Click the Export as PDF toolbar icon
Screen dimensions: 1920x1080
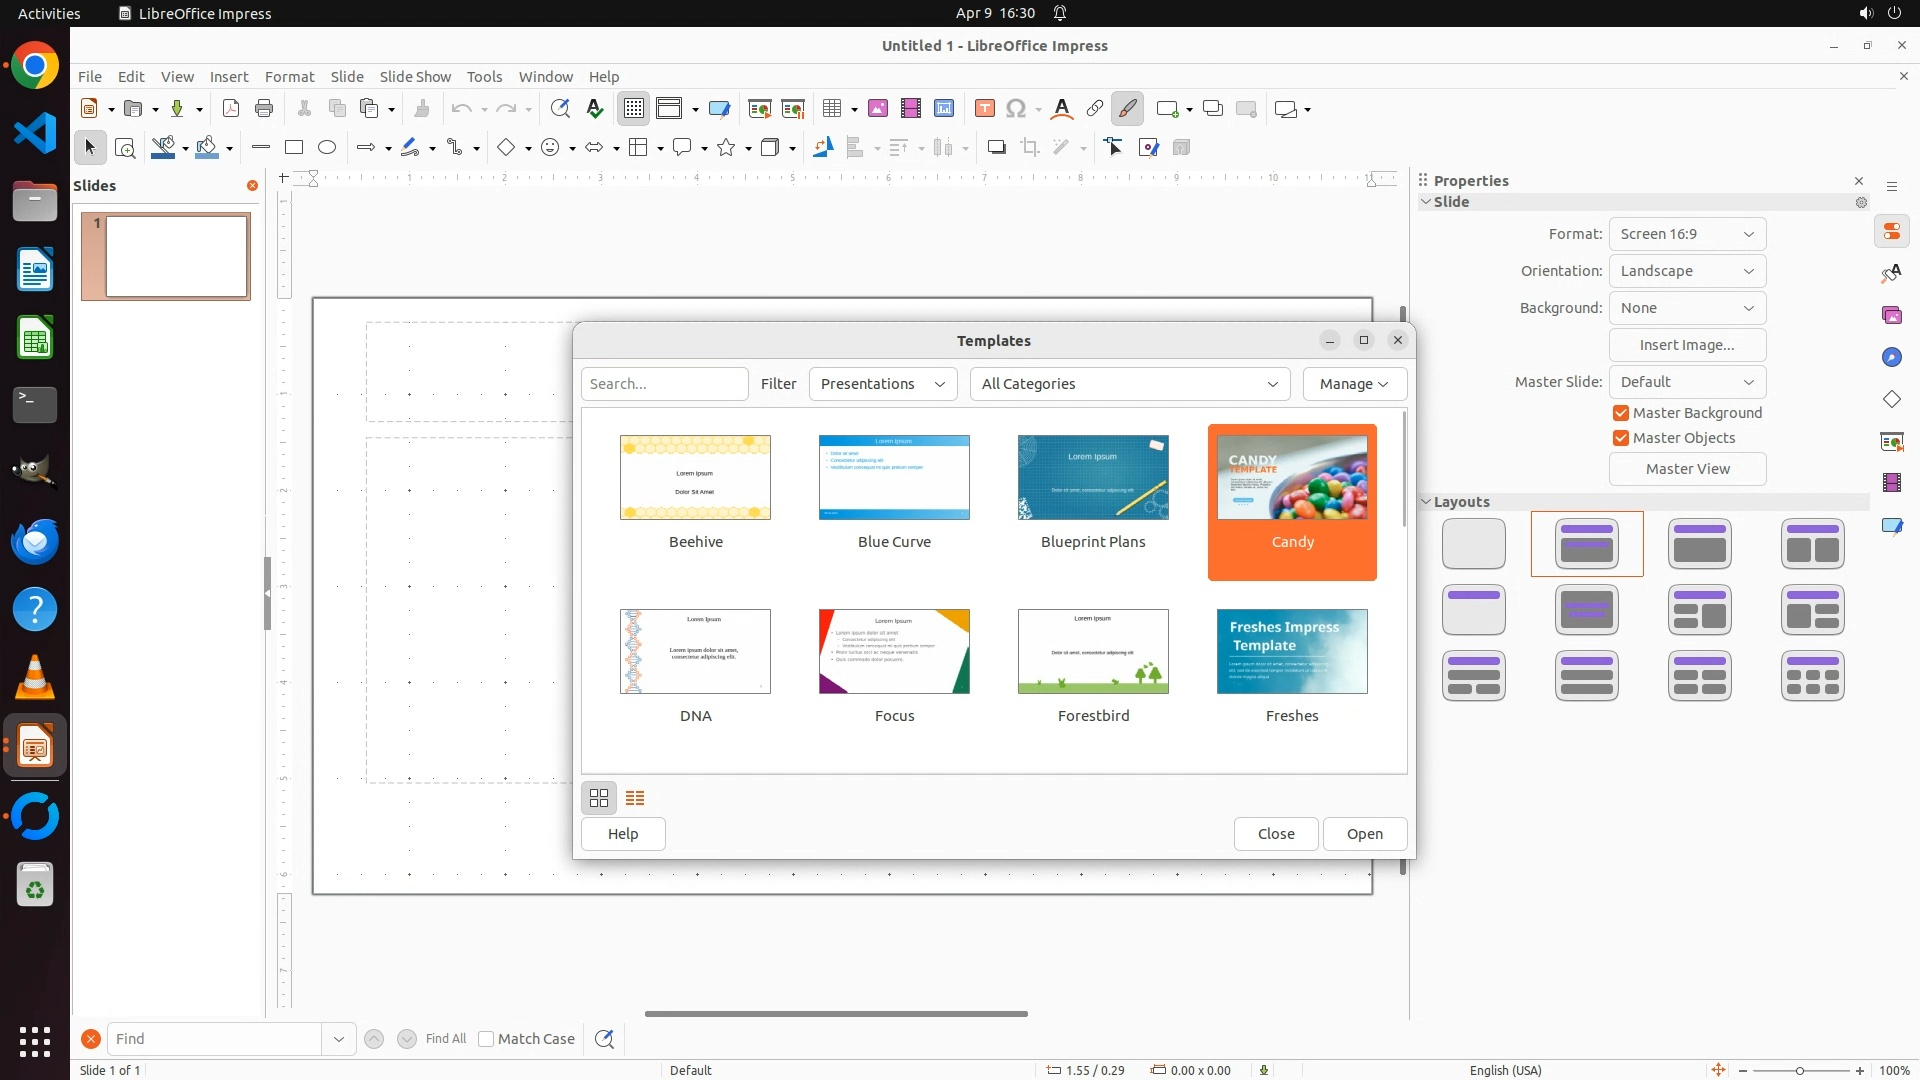231,109
